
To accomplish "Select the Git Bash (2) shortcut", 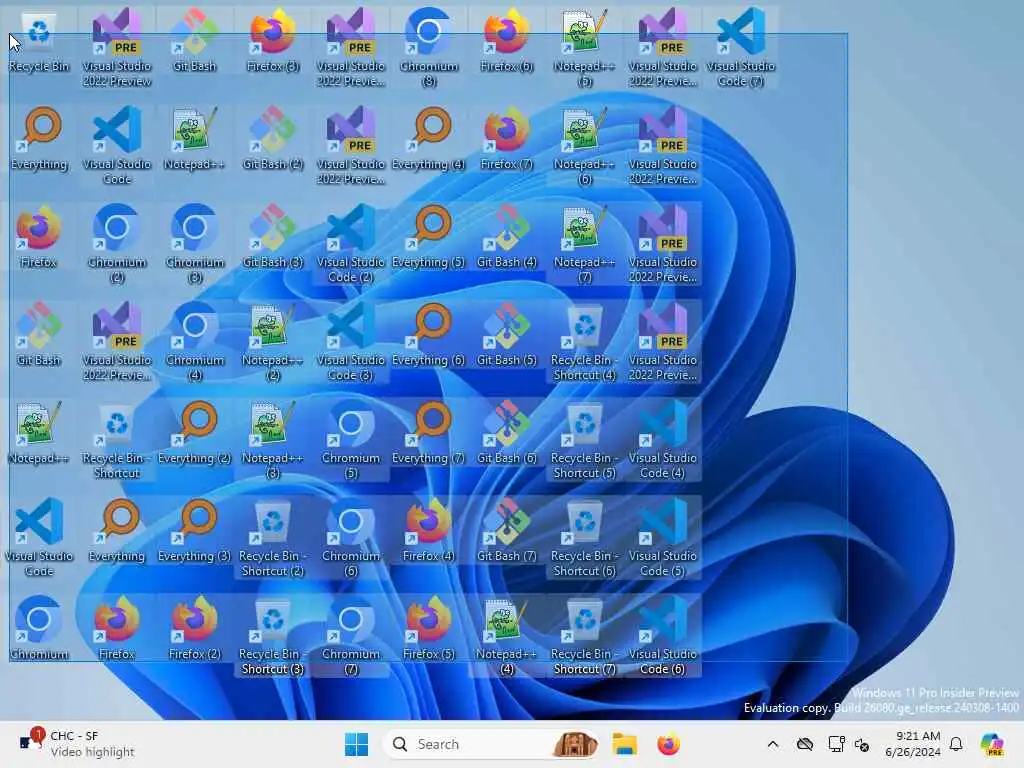I will (x=273, y=139).
